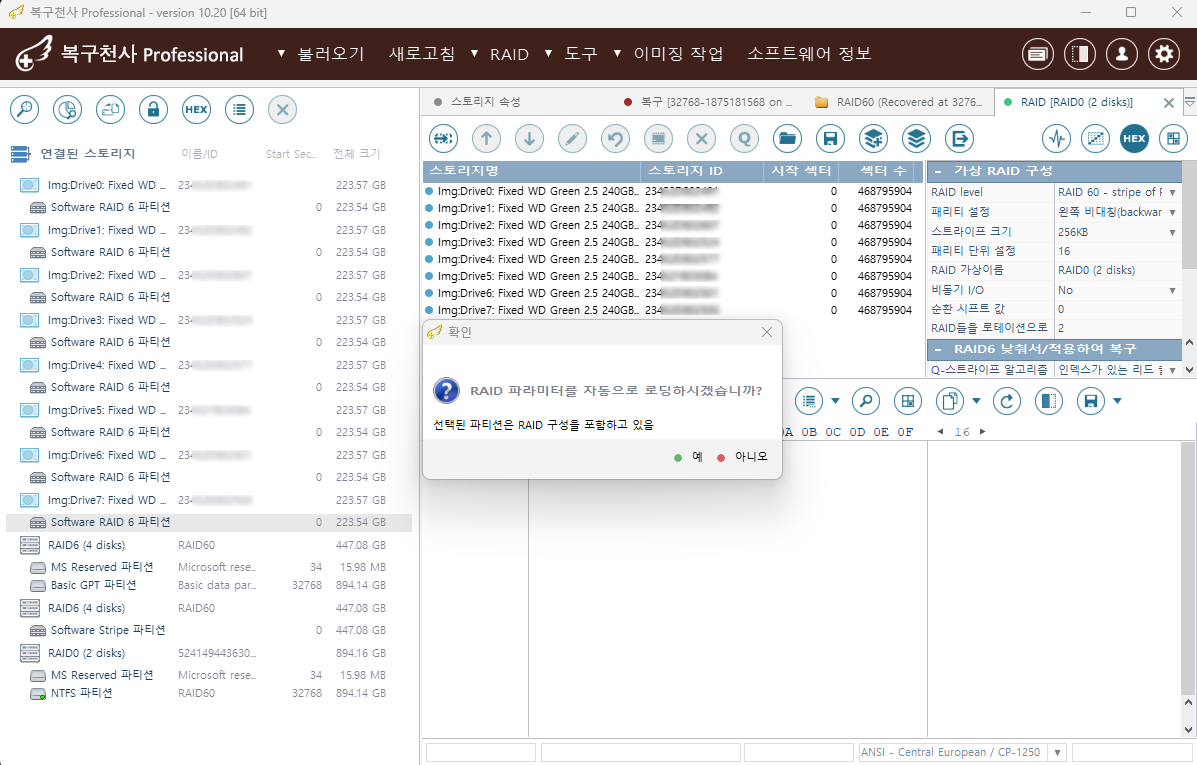Viewport: 1197px width, 765px height.
Task: Open hex viewer from left toolbar HEX icon
Action: [196, 110]
